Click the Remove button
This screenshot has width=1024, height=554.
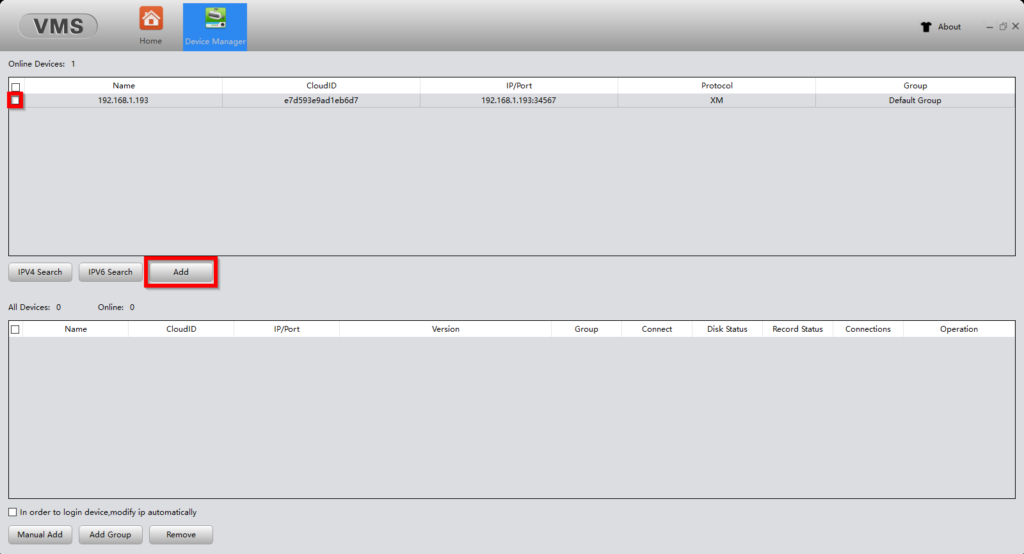[x=181, y=535]
